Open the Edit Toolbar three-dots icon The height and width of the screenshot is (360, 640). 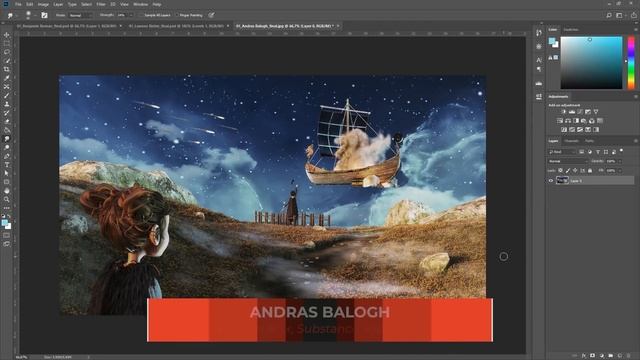(x=7, y=208)
